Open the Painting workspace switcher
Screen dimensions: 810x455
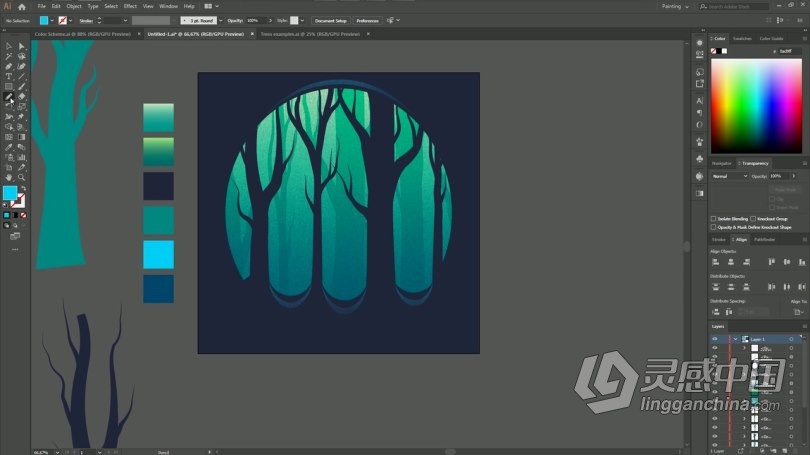(x=675, y=7)
